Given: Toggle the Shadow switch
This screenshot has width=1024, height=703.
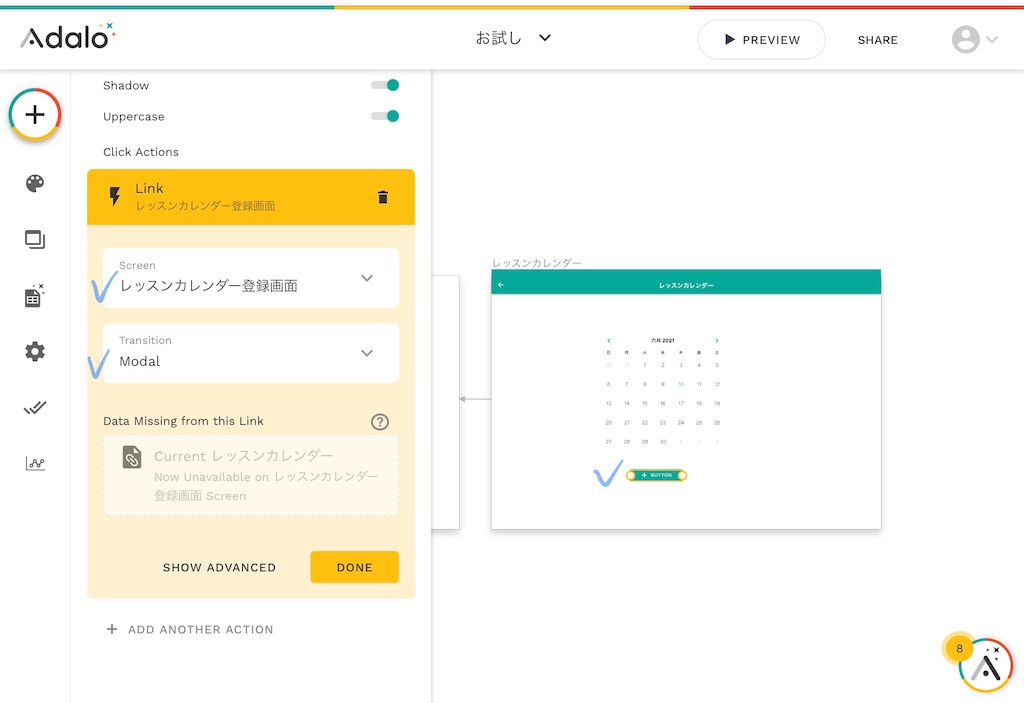Looking at the screenshot, I should (x=385, y=85).
